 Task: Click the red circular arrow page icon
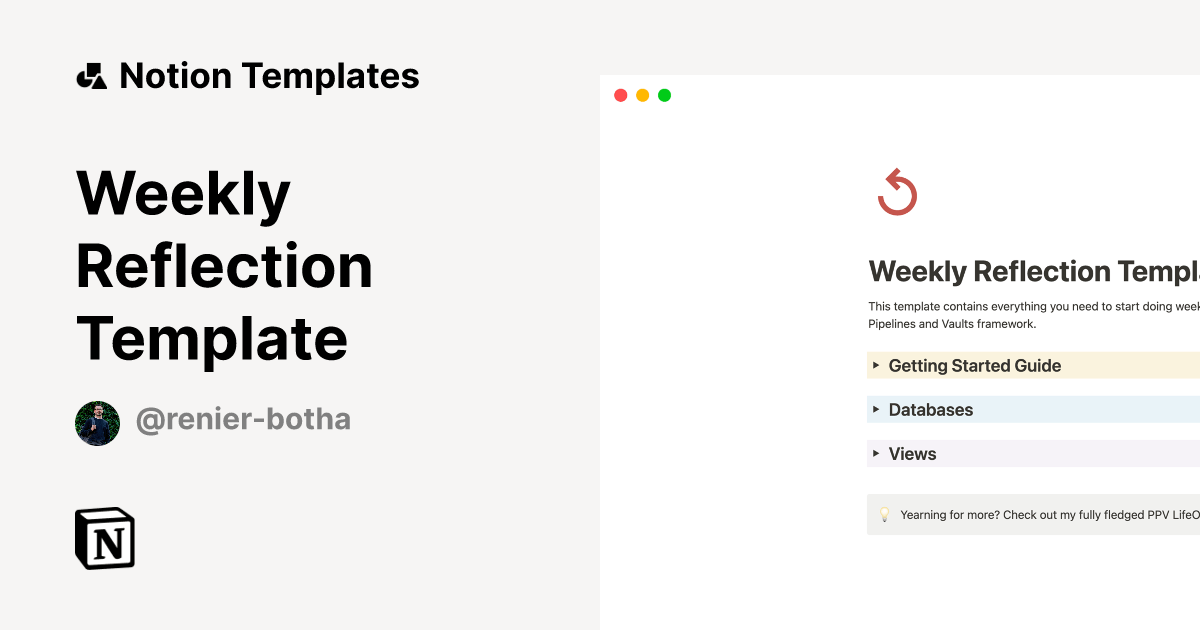tap(897, 192)
